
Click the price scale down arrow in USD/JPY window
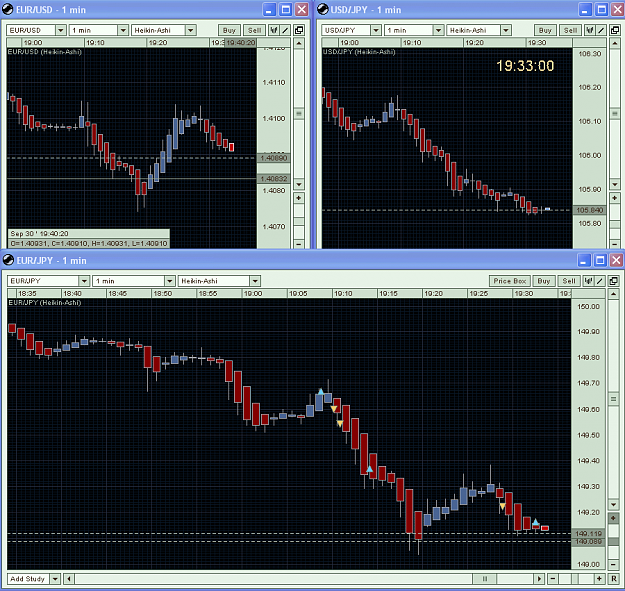pyautogui.click(x=615, y=185)
